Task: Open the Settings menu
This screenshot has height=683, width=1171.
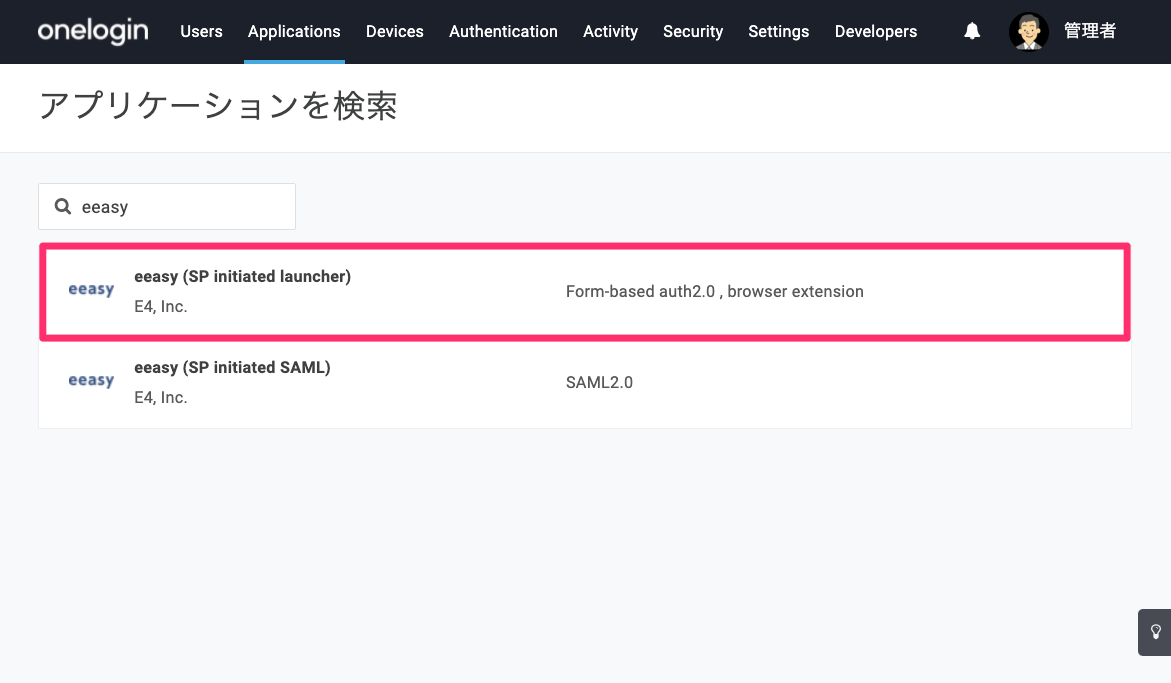Action: 779,31
